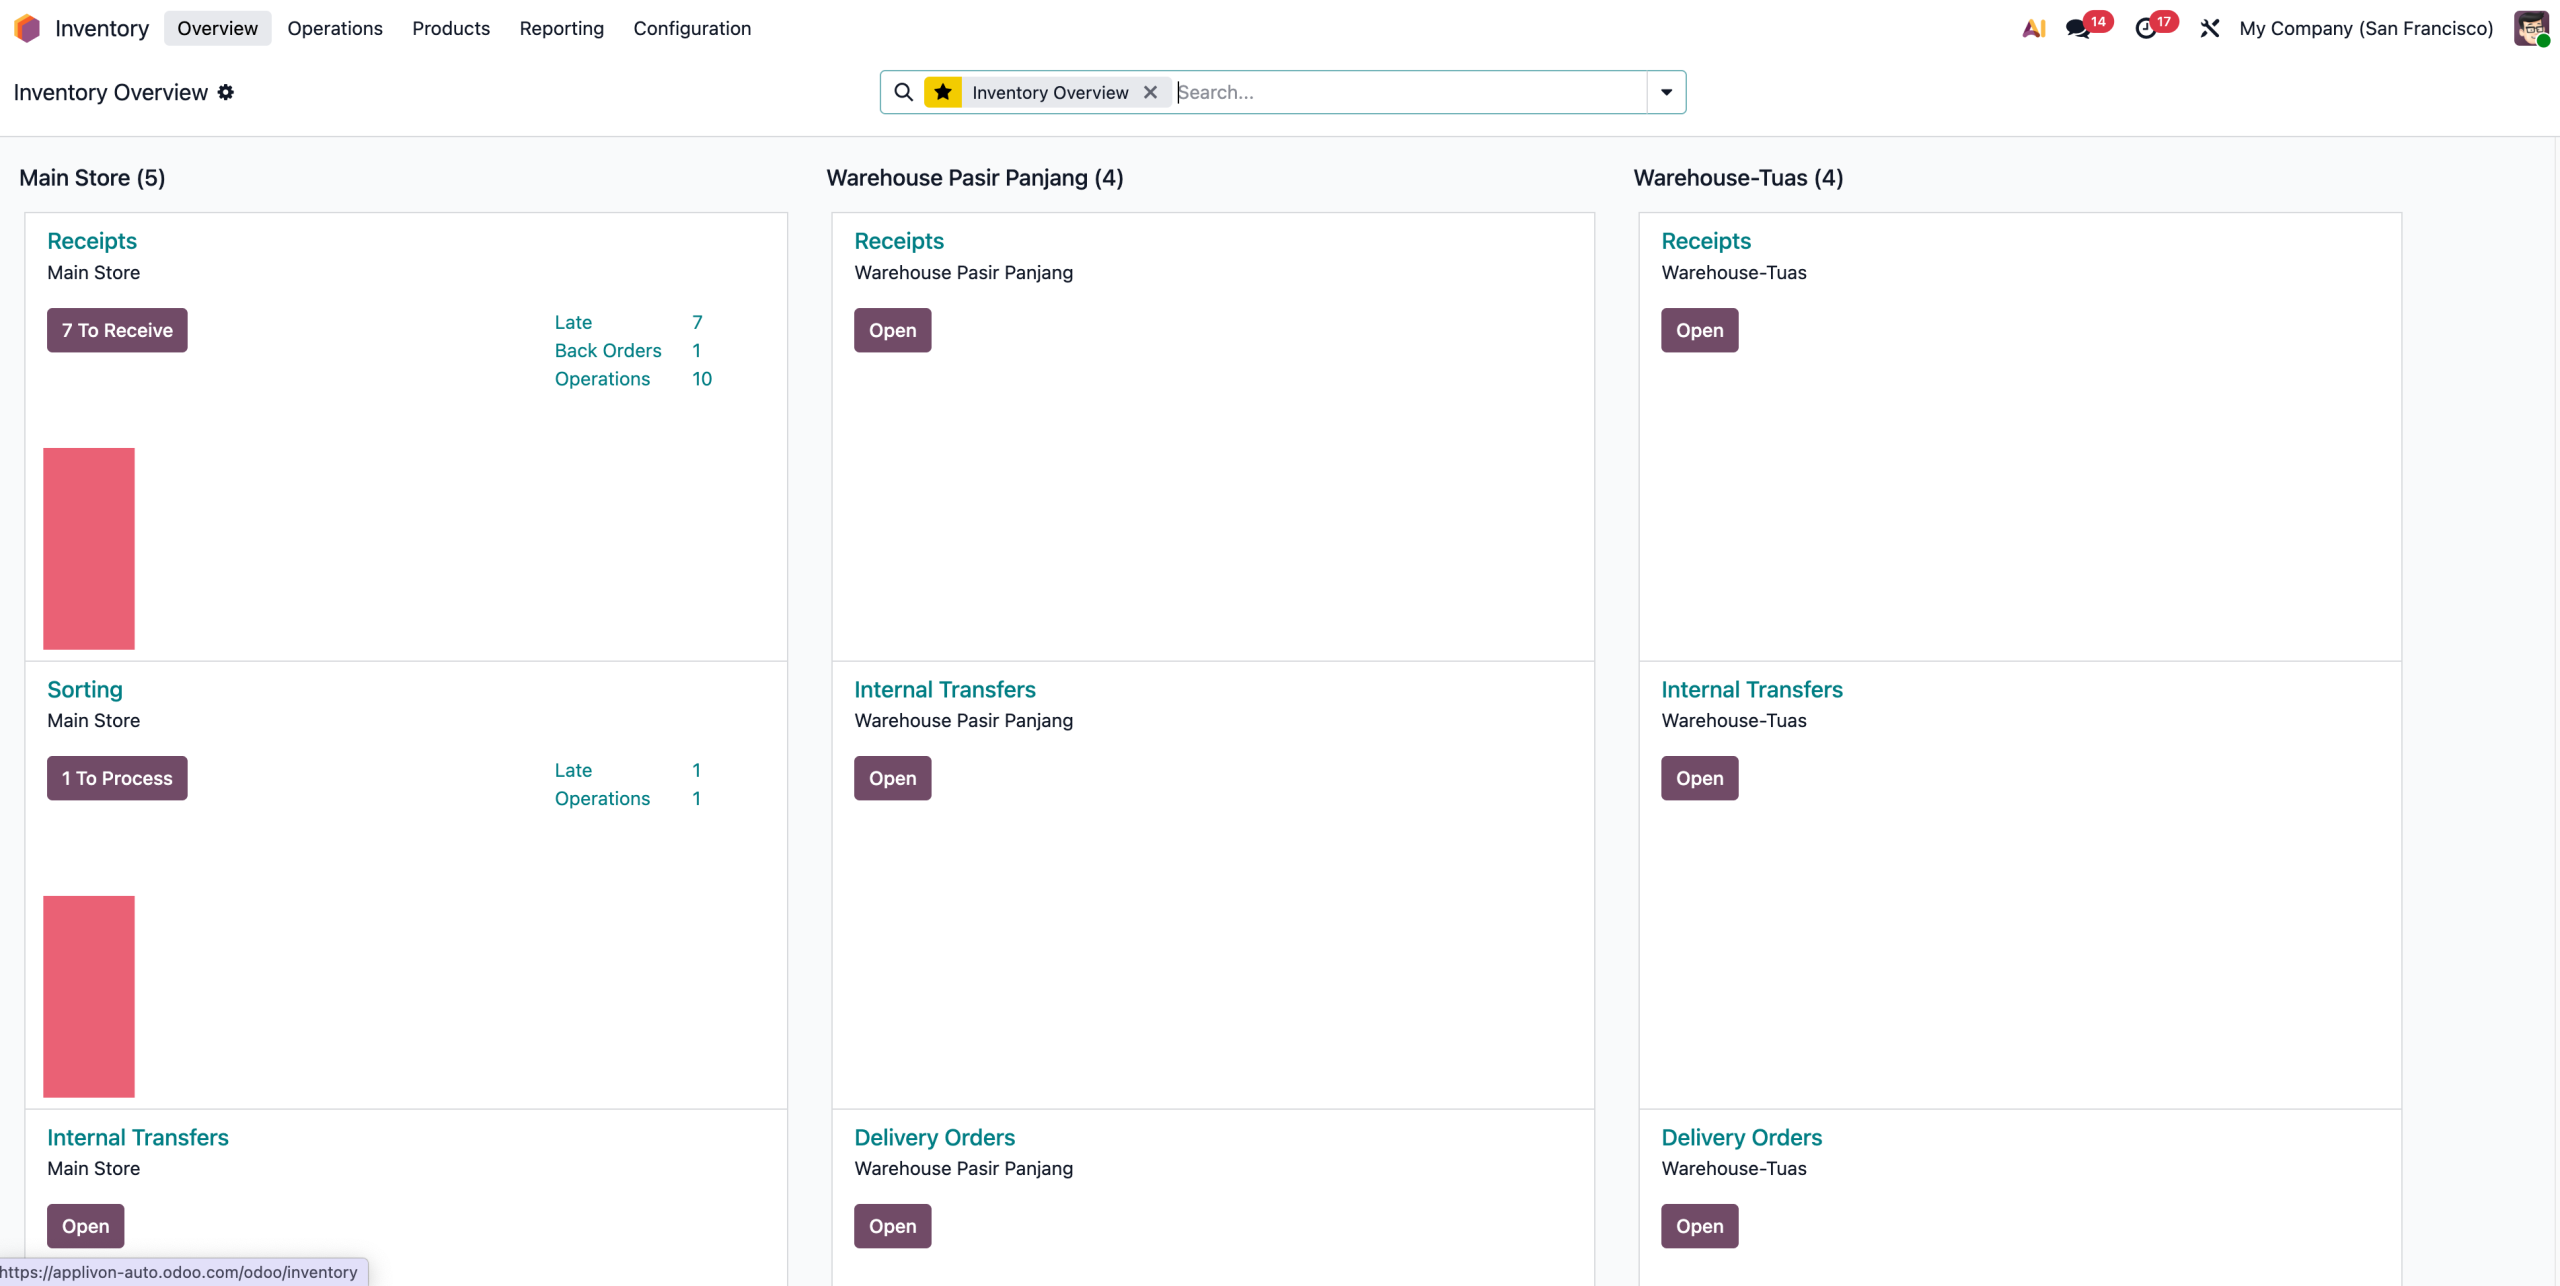The image size is (2560, 1286).
Task: Open Warehouse Pasir Panjang Internal Transfers
Action: pos(892,778)
